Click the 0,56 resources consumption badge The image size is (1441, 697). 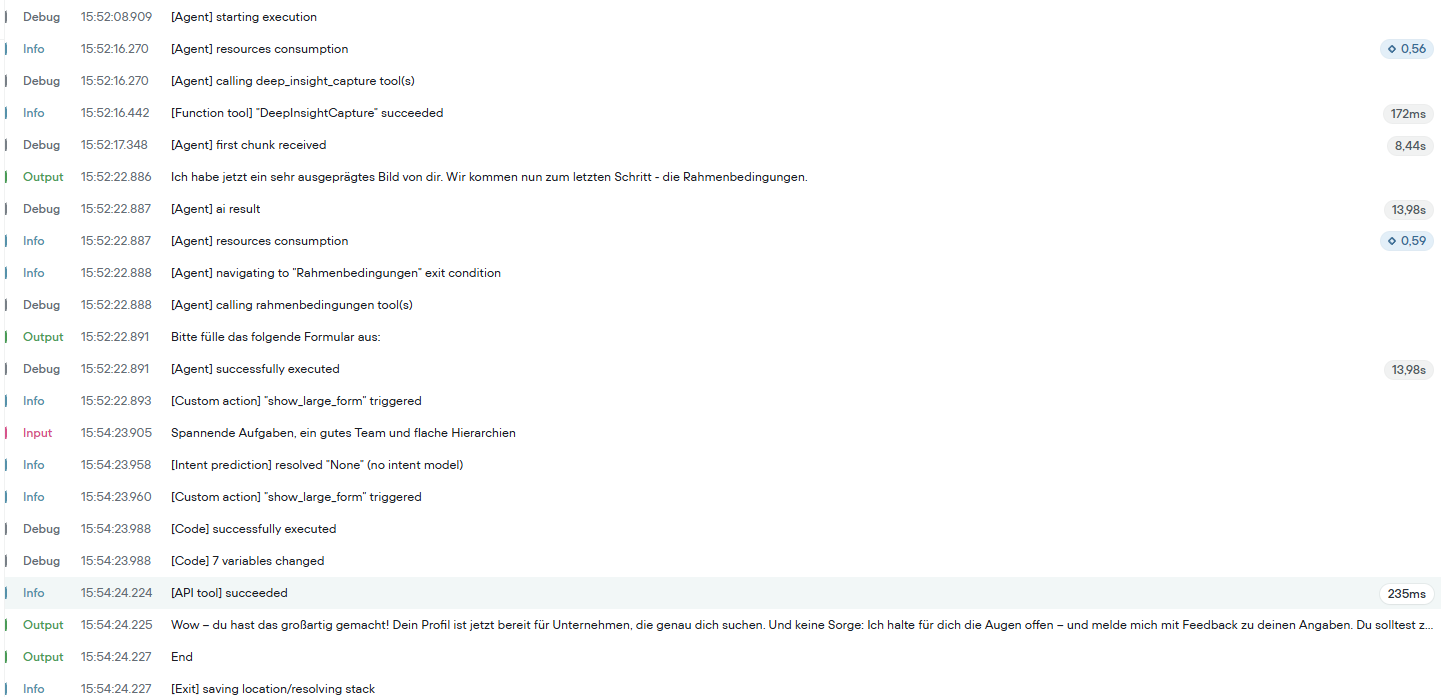(x=1406, y=49)
